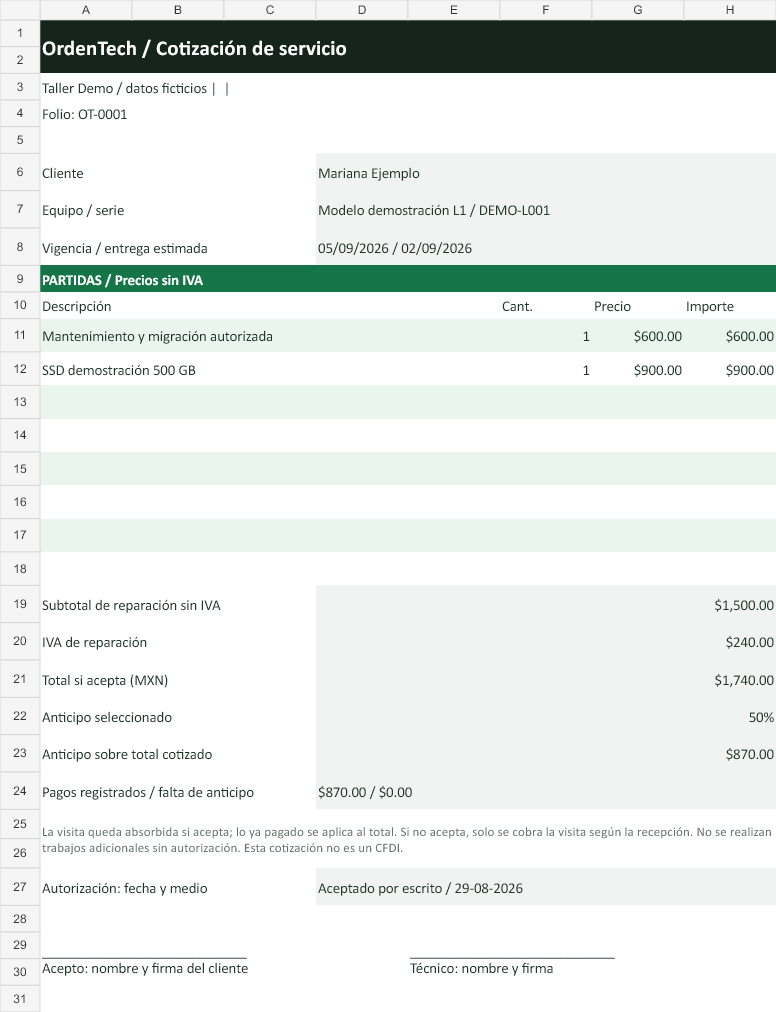Click the 'Precio' column heading
Viewport: 776px width, 1012px height.
tap(612, 307)
